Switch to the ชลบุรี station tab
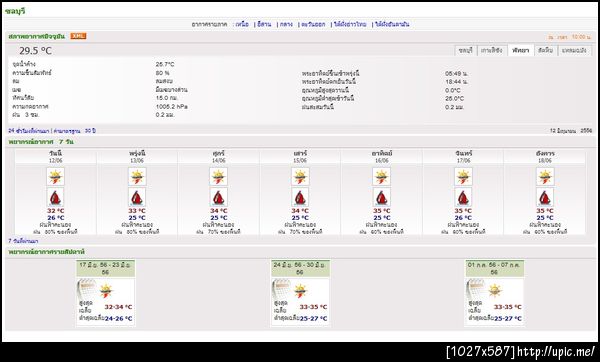The width and height of the screenshot is (600, 362). (x=465, y=51)
